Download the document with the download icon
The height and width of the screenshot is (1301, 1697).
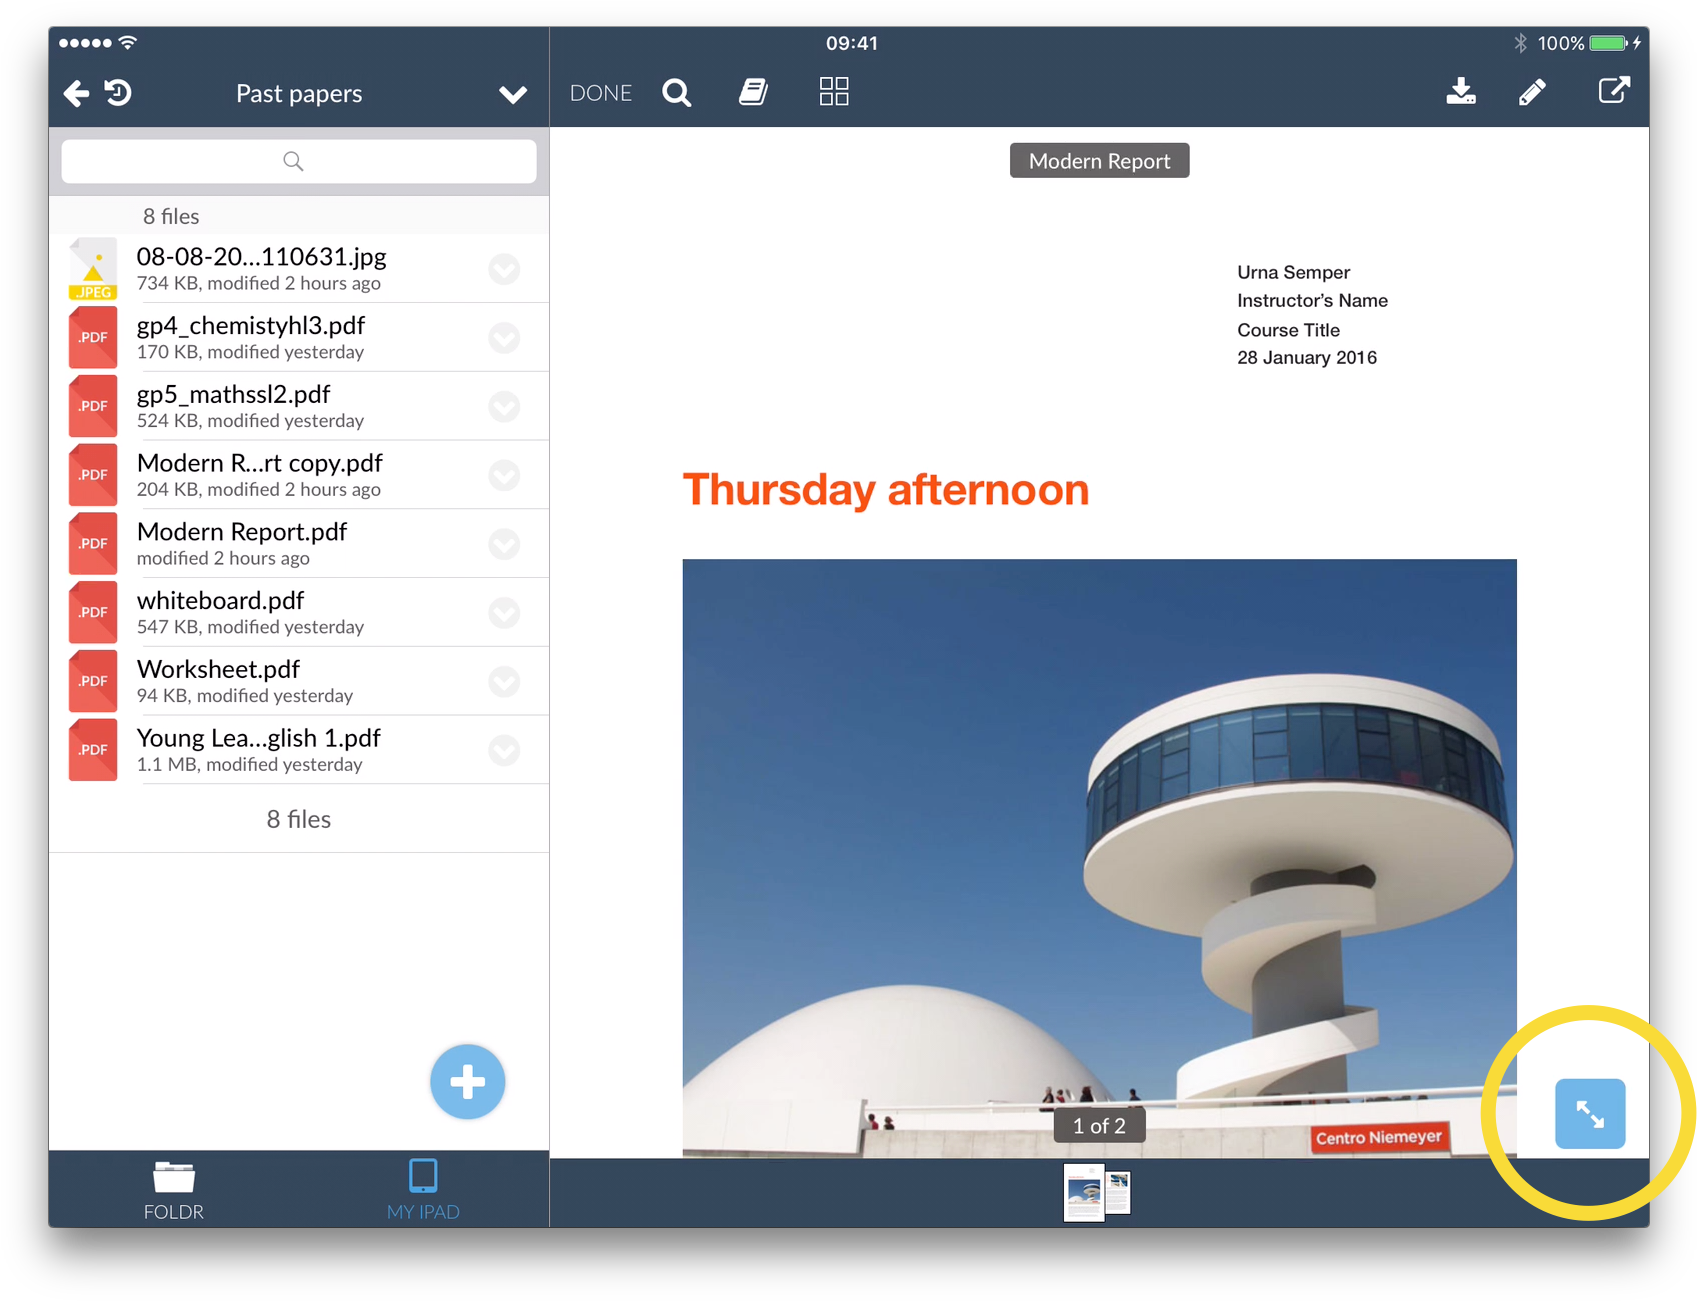(x=1461, y=92)
